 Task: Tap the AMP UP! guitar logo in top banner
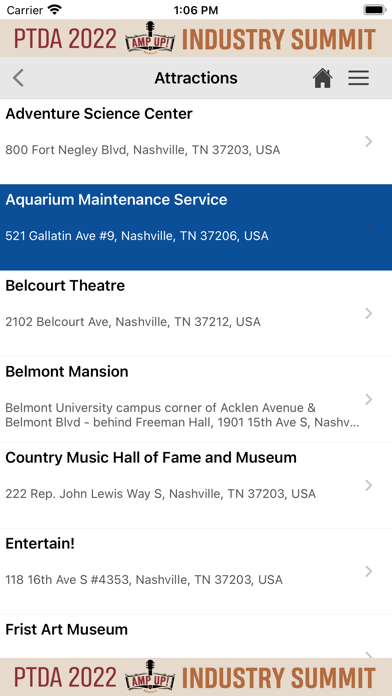tap(149, 38)
